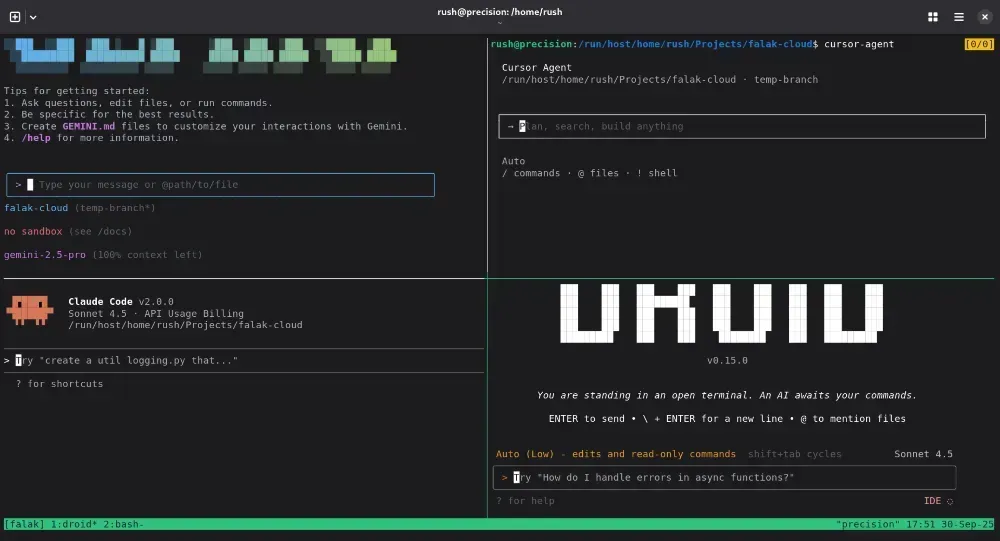Click the Claude Code mascot icon

[30, 311]
